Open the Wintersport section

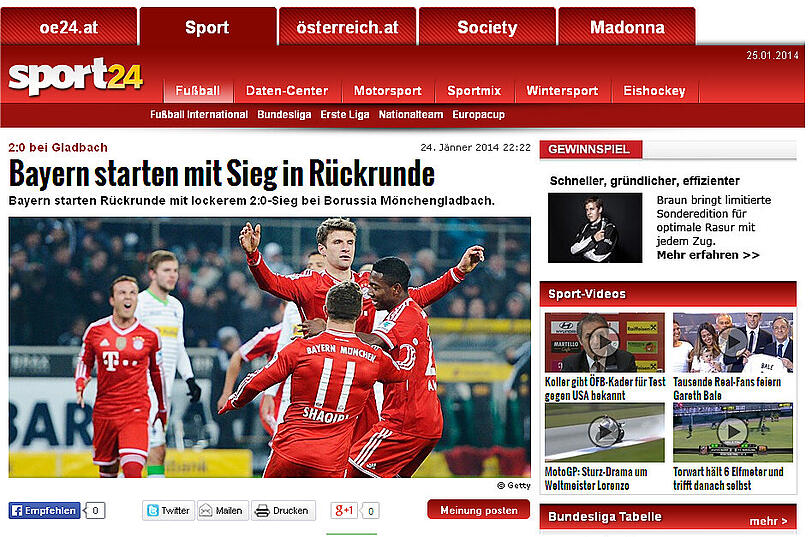(x=562, y=91)
